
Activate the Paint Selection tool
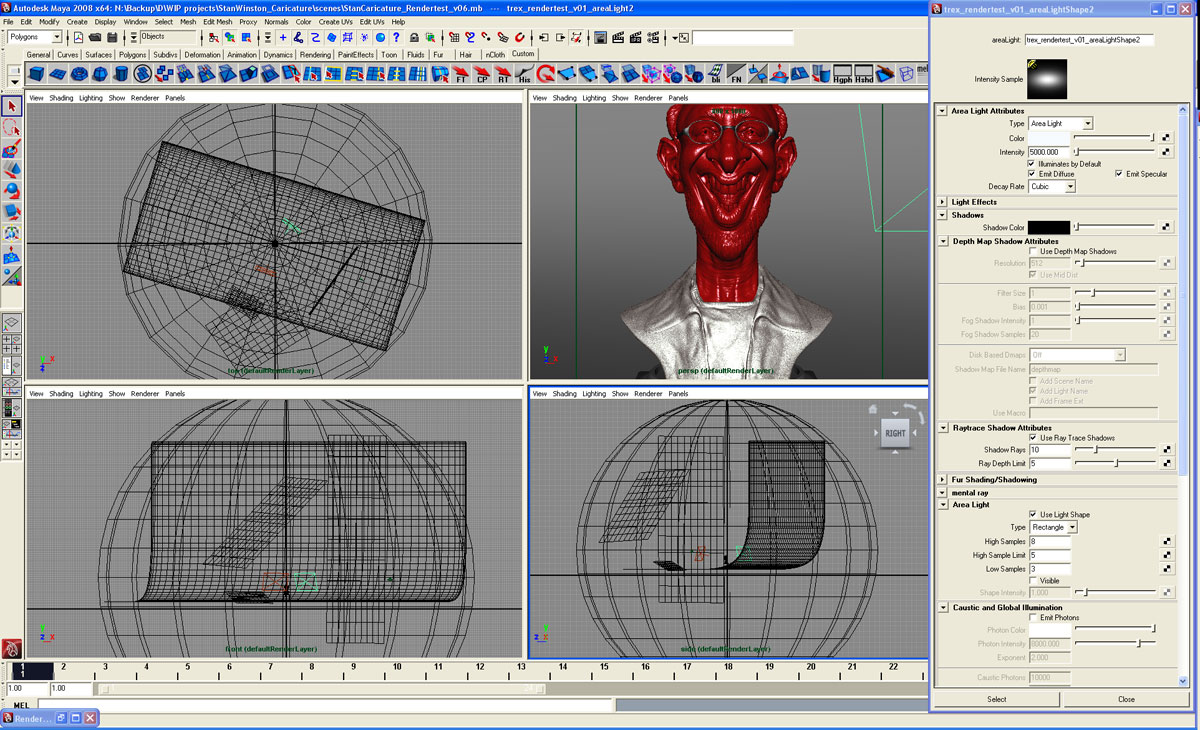pos(12,149)
